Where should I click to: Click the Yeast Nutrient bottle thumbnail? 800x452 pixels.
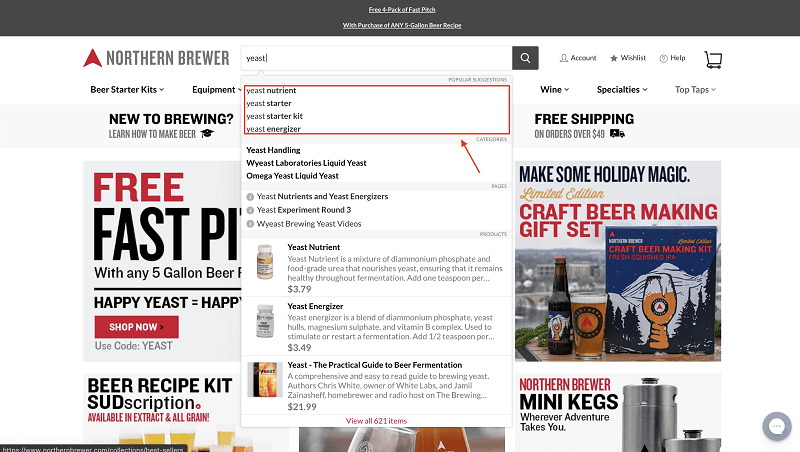pos(265,262)
